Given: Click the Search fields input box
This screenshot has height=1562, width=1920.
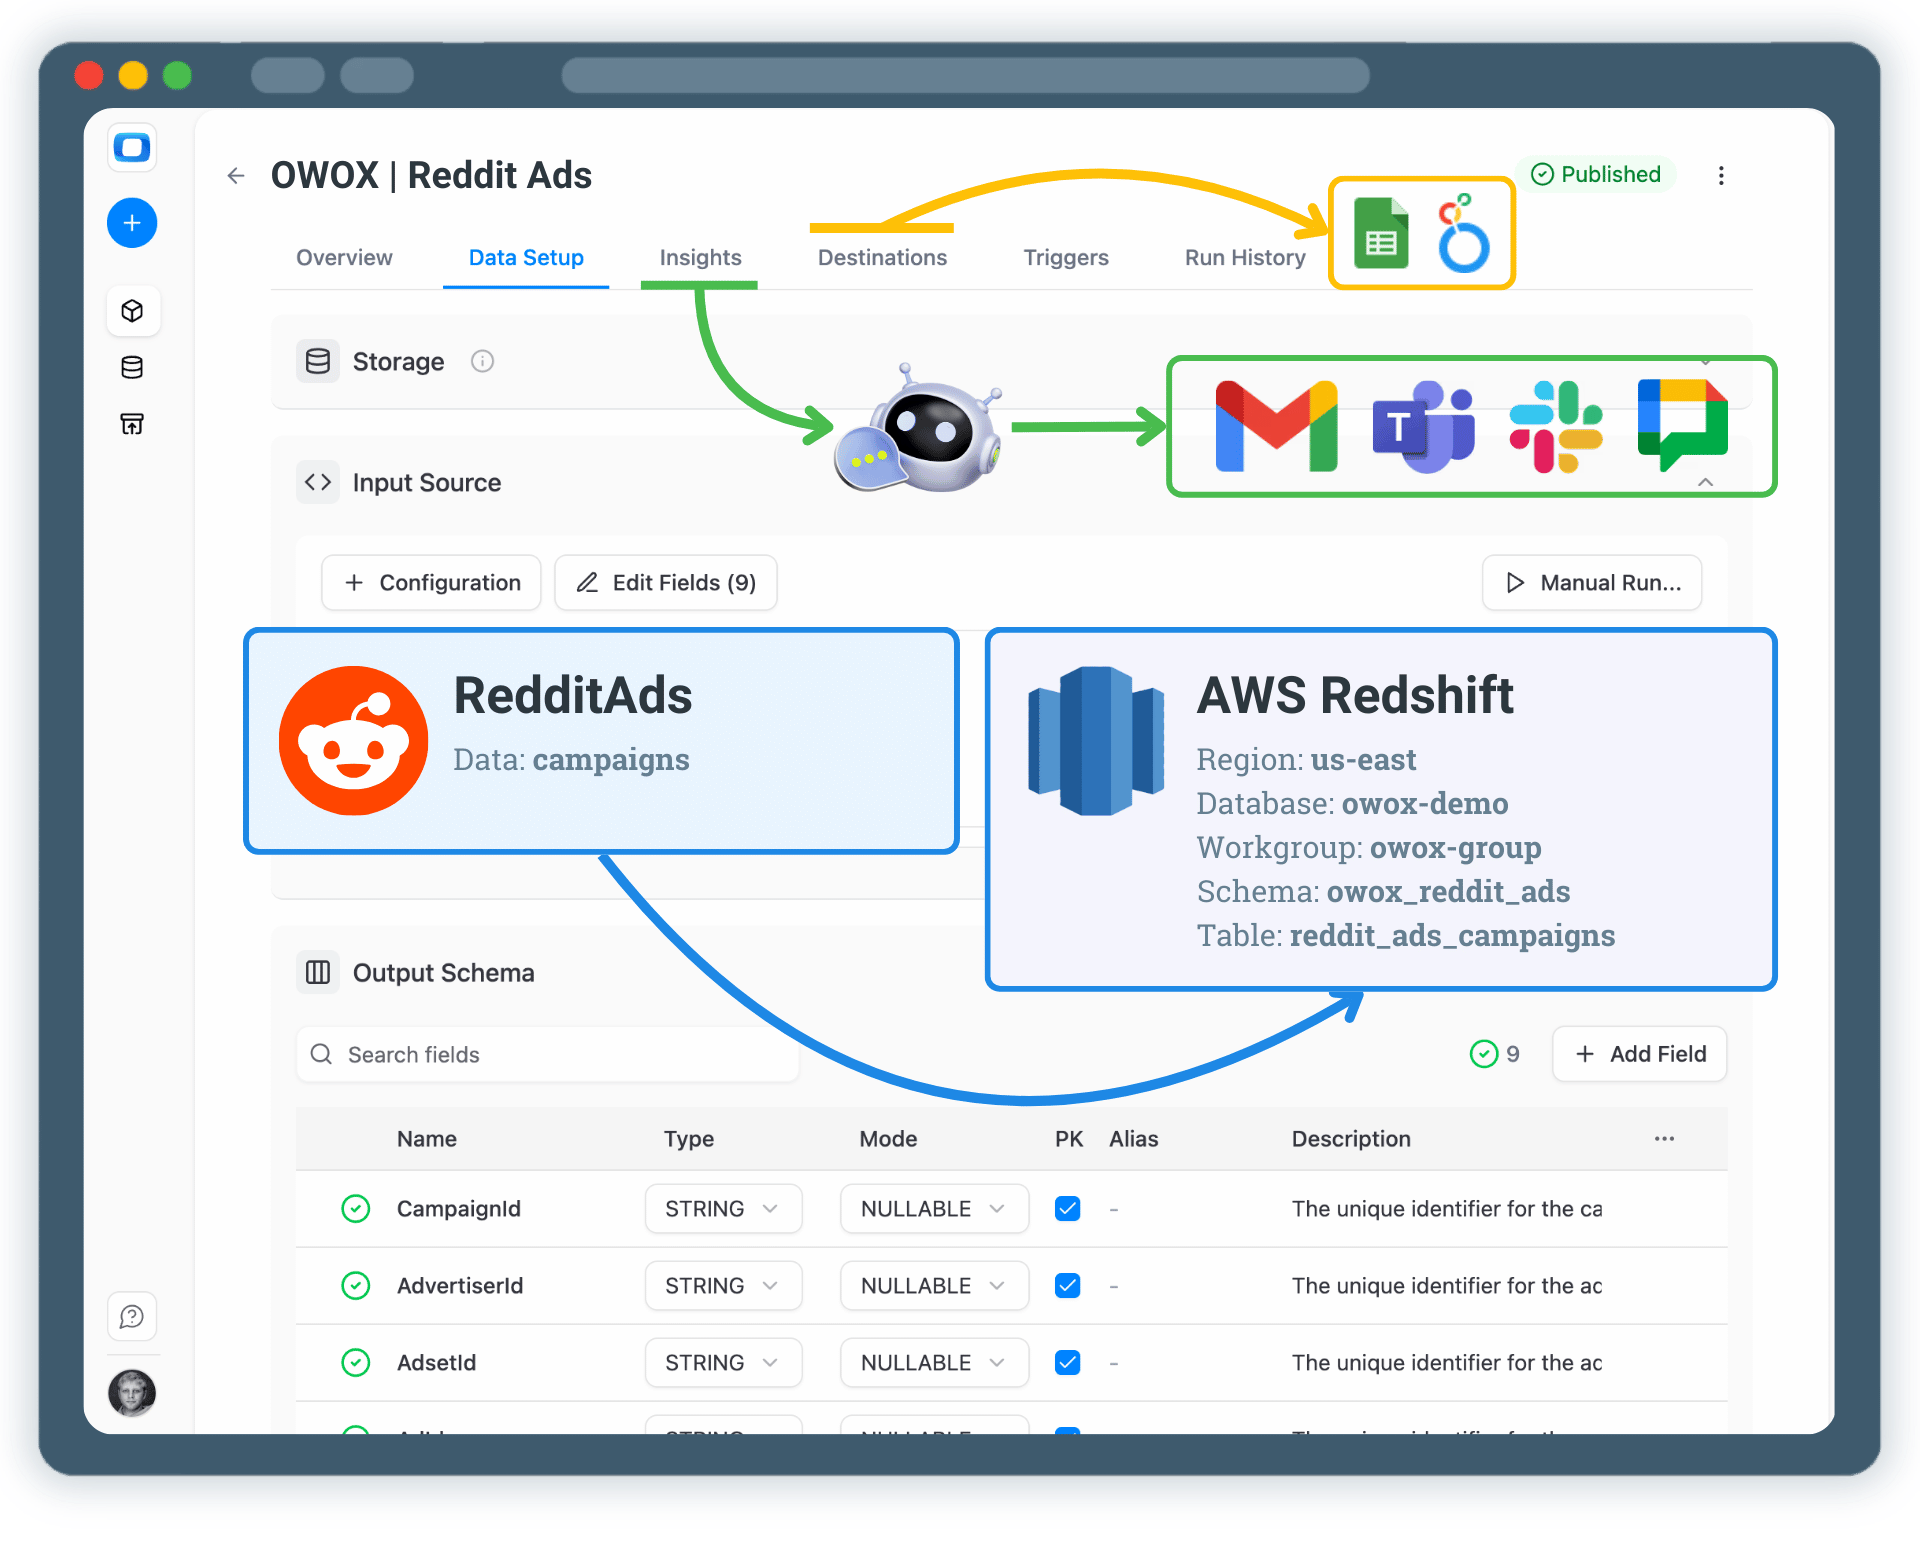Looking at the screenshot, I should [546, 1054].
